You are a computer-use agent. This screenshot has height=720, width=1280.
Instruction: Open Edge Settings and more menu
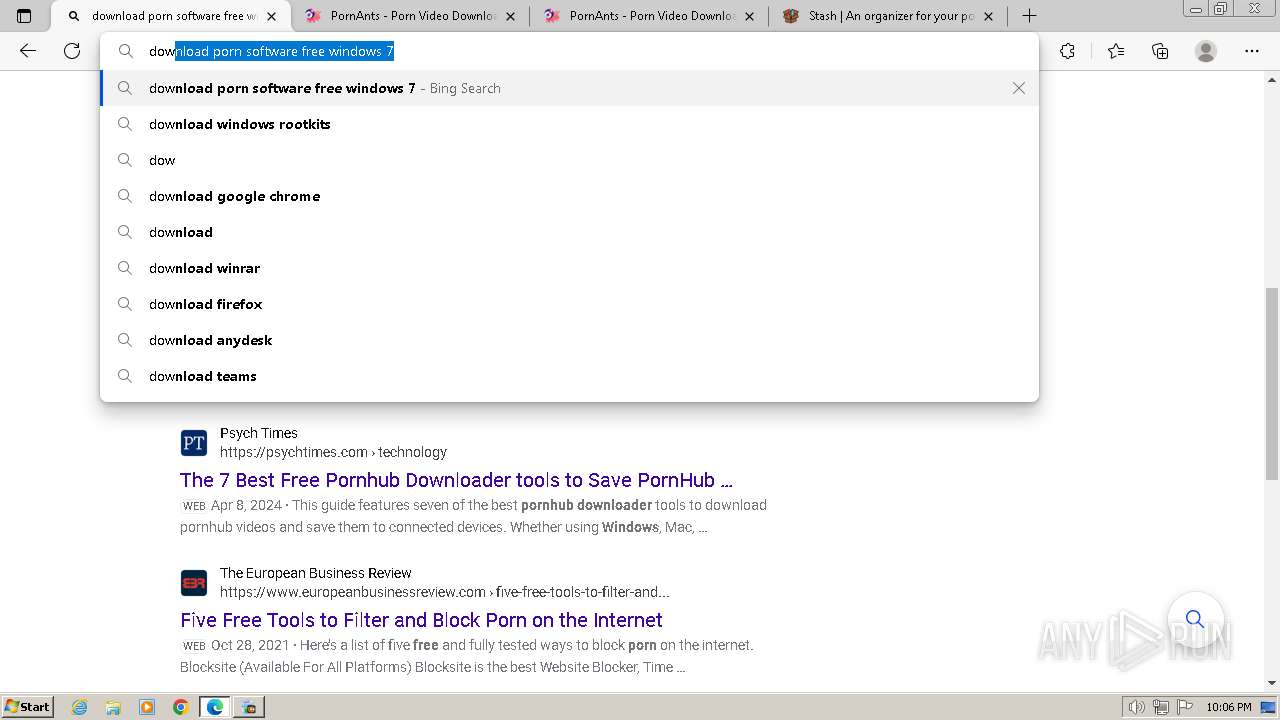coord(1252,51)
